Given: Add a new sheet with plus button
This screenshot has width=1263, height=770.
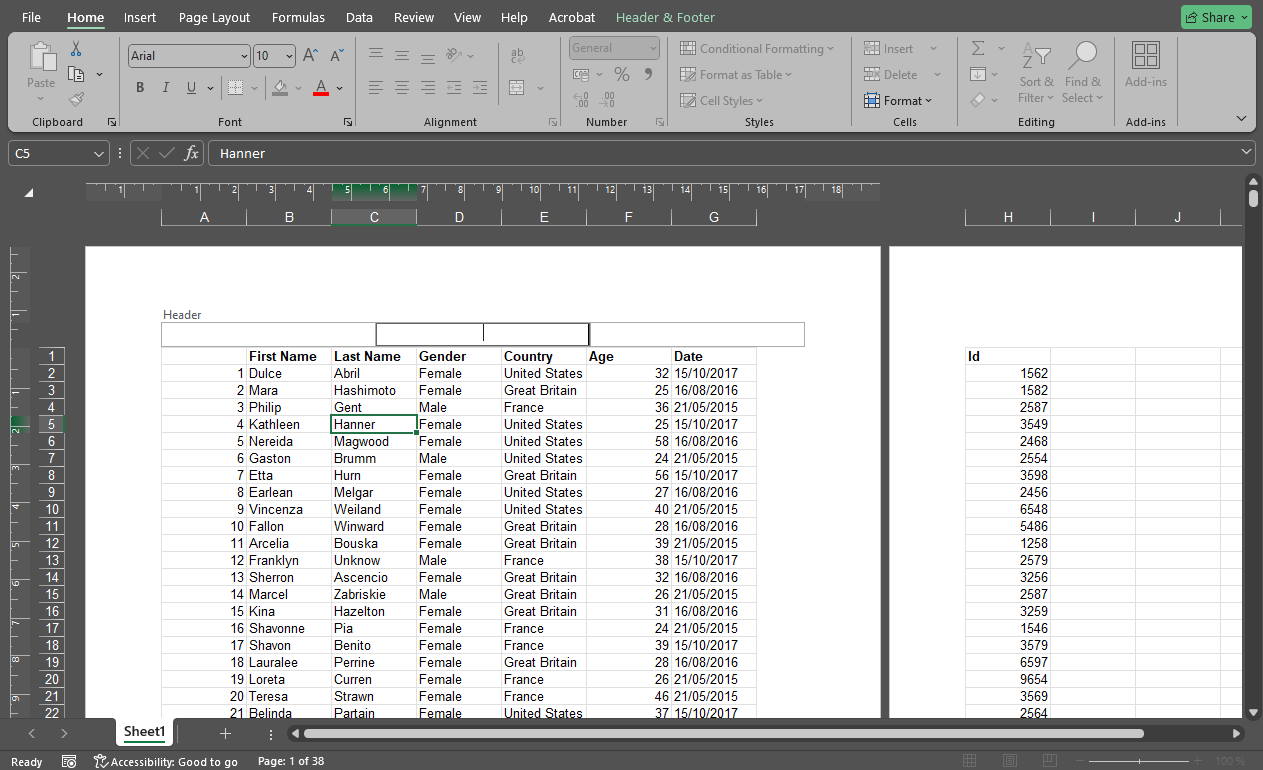Looking at the screenshot, I should coord(225,734).
